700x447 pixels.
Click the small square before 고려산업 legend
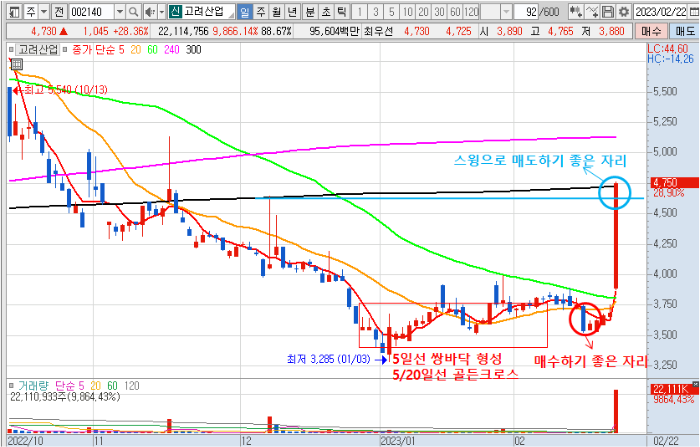click(x=11, y=50)
